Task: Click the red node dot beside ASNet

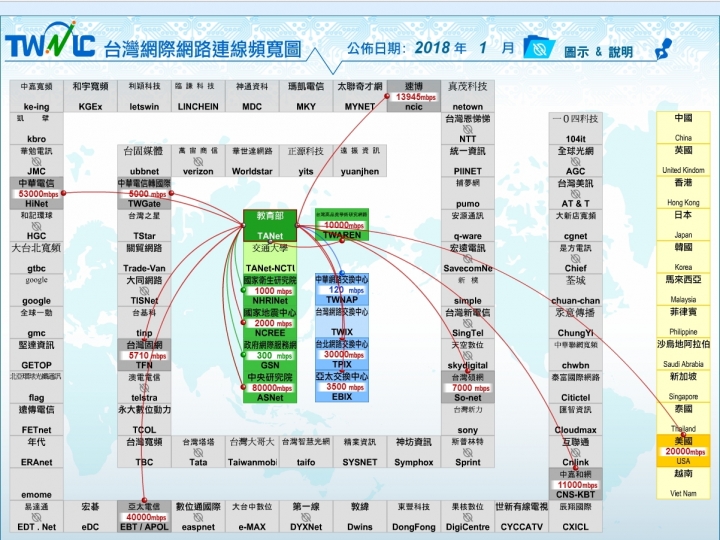Action: (x=243, y=388)
